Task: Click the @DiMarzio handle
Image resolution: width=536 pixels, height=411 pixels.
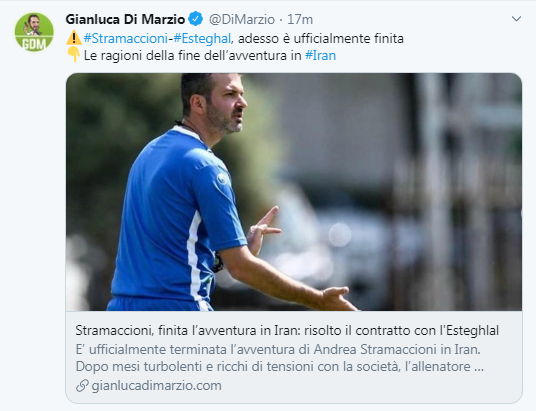Action: (x=242, y=19)
